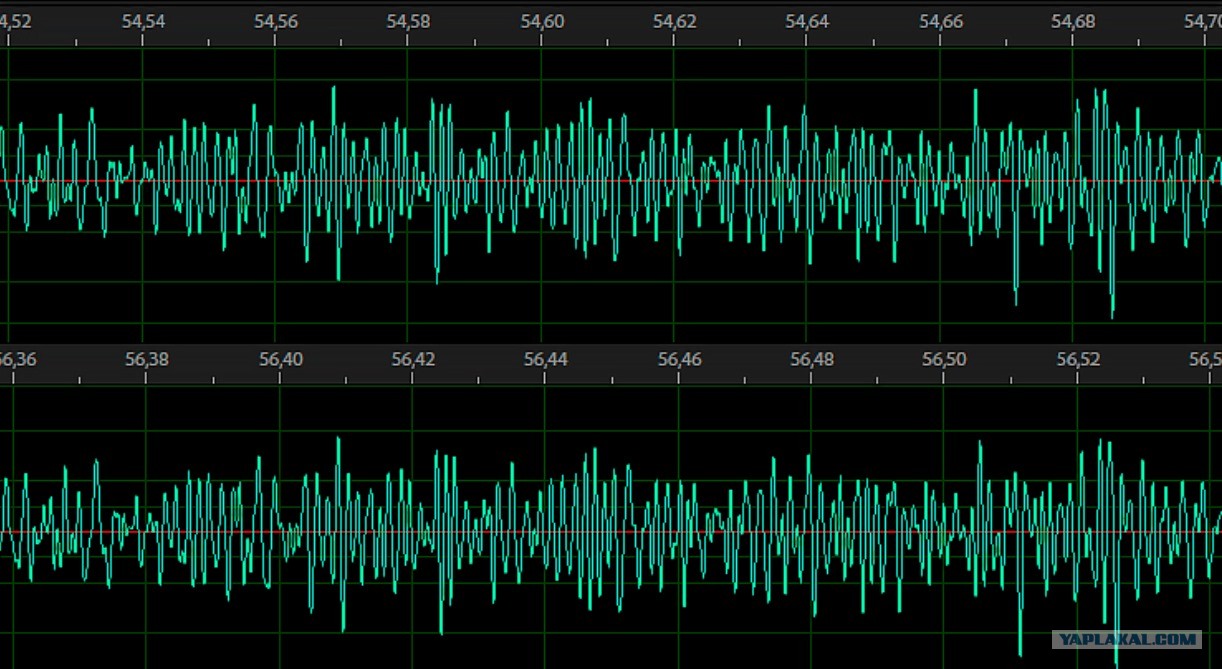This screenshot has width=1222, height=669.
Task: Click the 54,68 mark on upper time ruler
Action: point(1073,21)
